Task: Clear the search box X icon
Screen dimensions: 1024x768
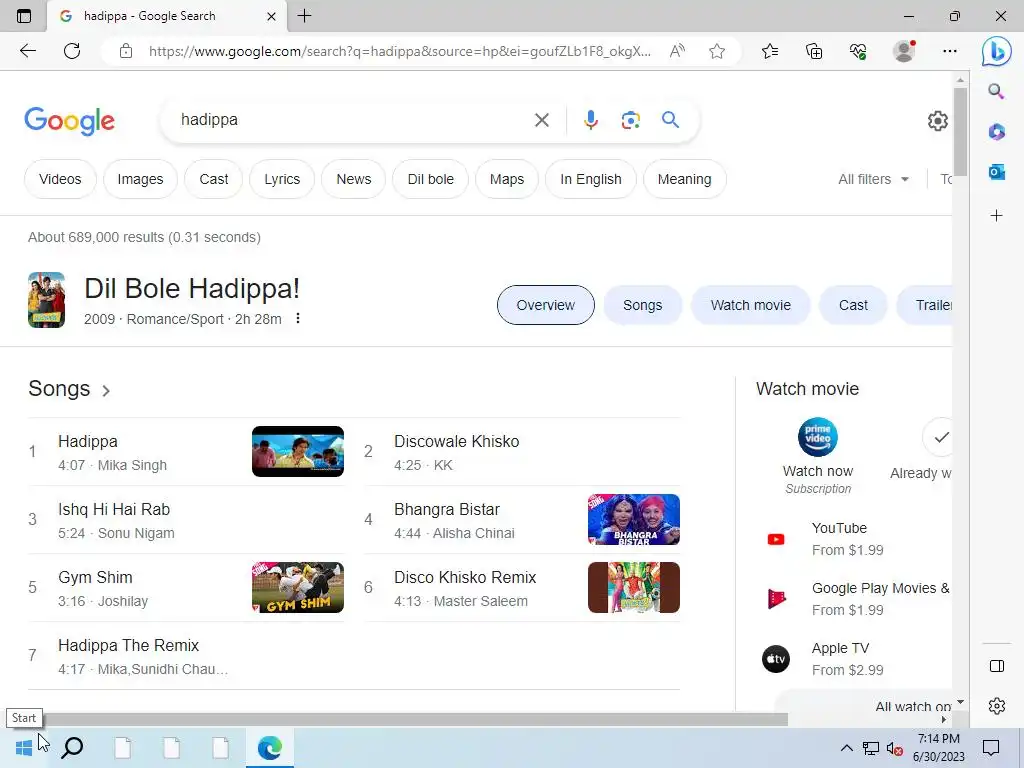Action: (x=541, y=120)
